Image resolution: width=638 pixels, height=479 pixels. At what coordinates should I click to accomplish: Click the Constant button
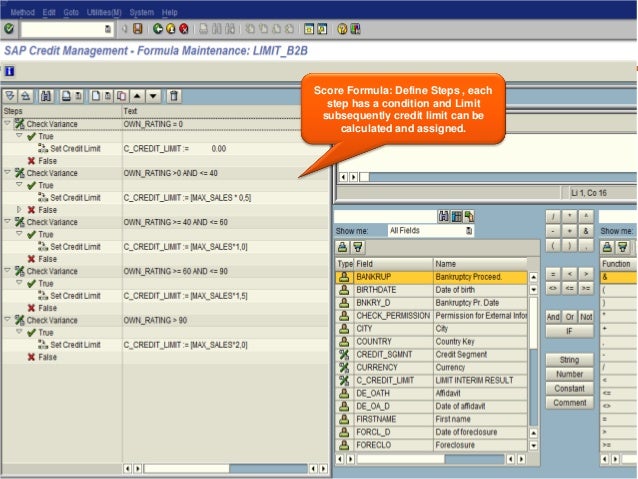click(x=569, y=388)
